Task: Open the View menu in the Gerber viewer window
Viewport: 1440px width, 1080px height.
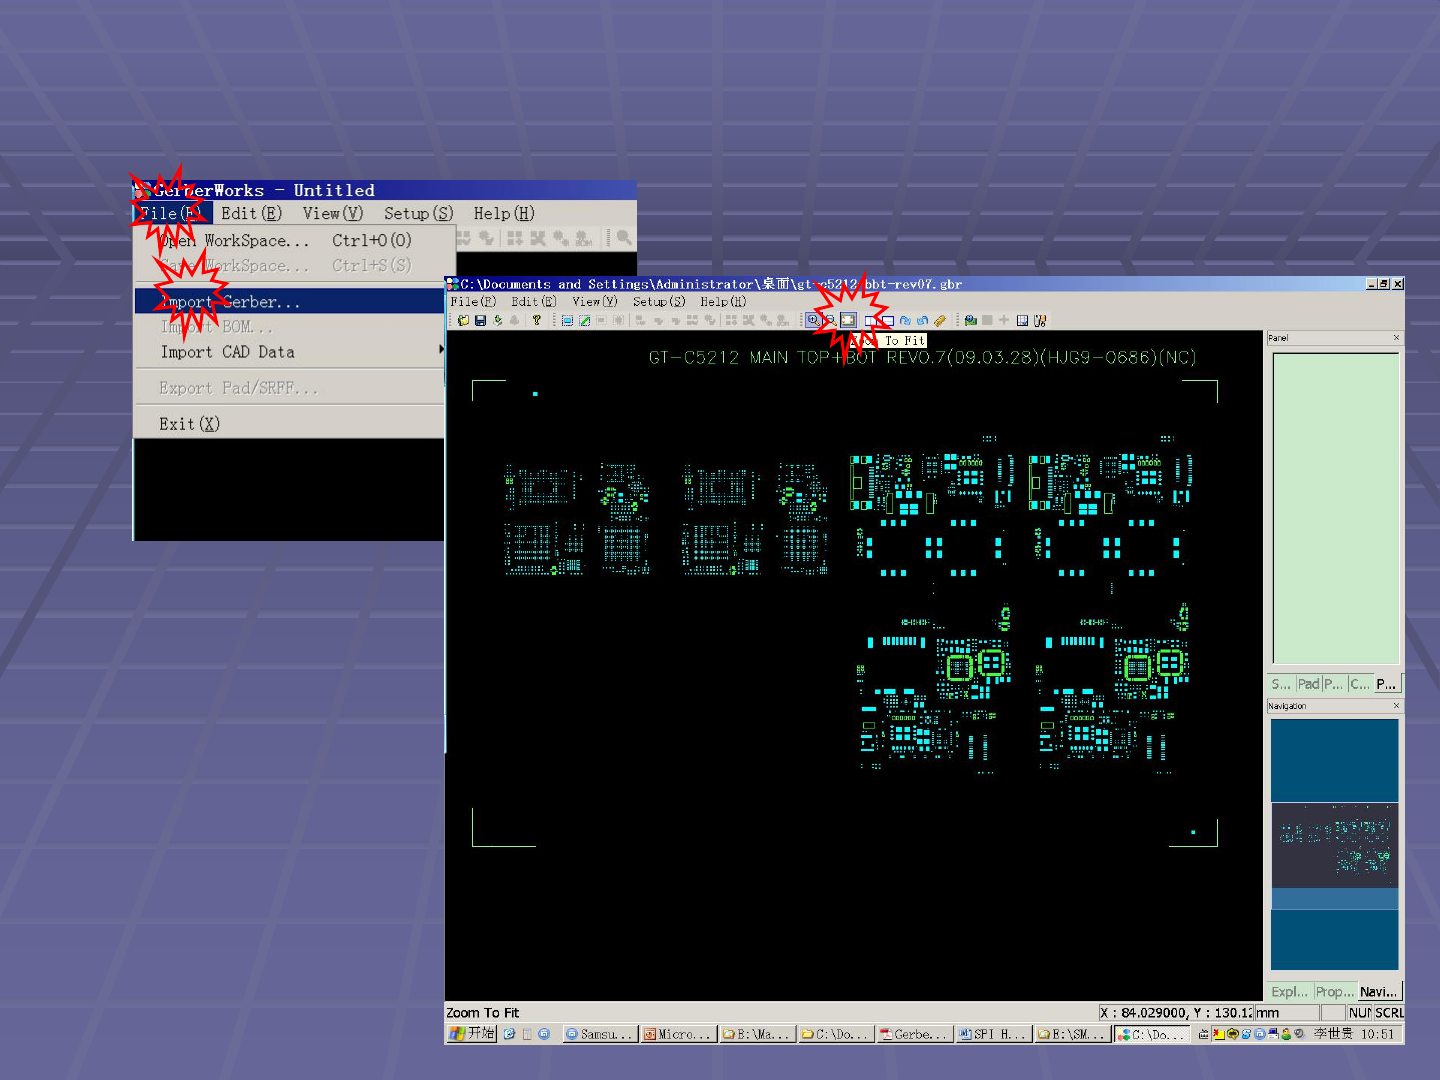Action: 595,301
